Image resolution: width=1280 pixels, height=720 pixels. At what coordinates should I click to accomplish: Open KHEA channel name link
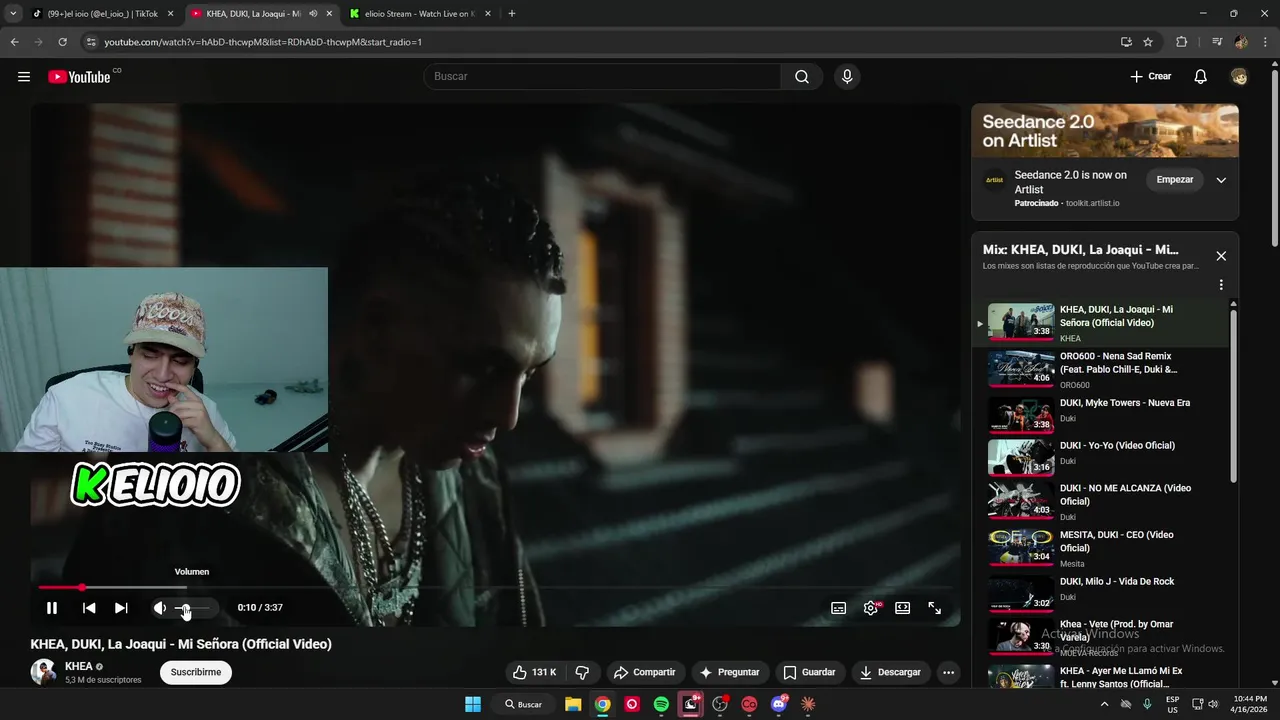click(x=79, y=666)
